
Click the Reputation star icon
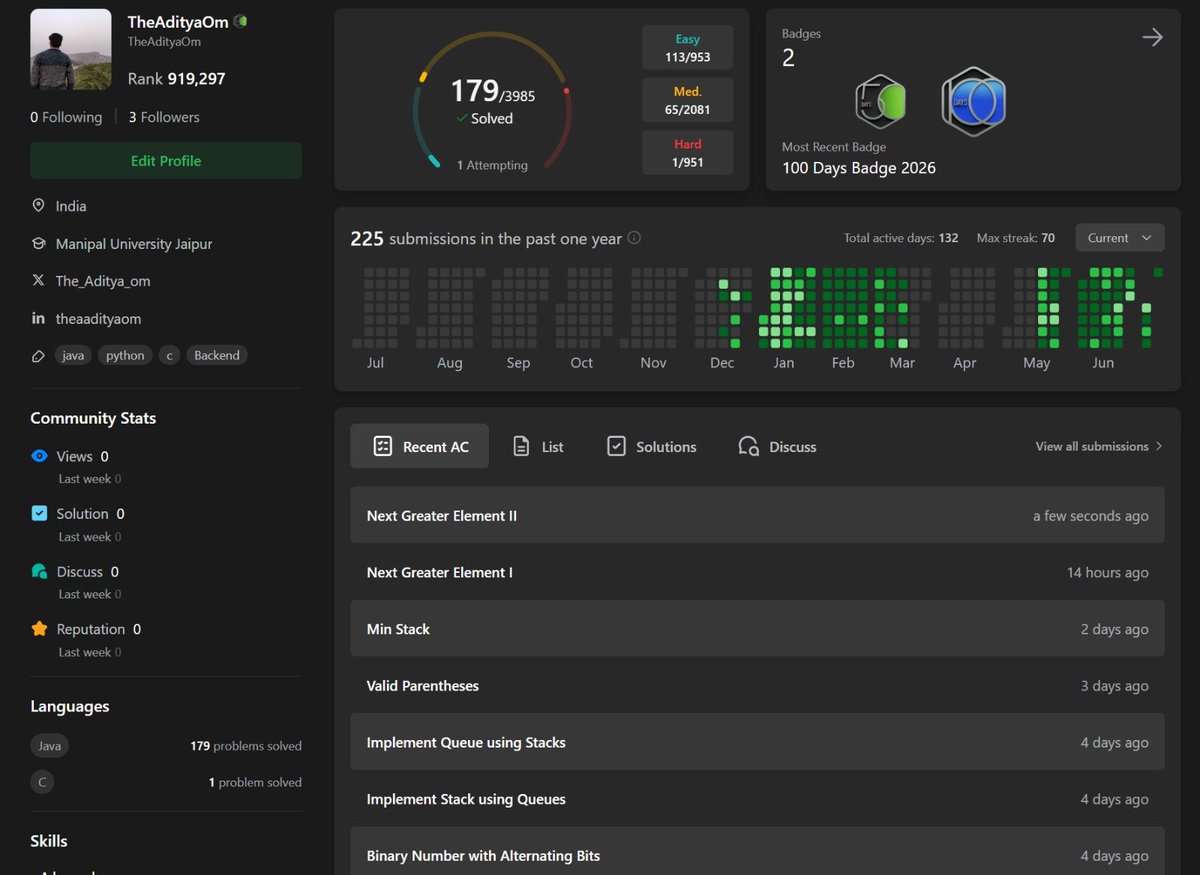[x=39, y=629]
